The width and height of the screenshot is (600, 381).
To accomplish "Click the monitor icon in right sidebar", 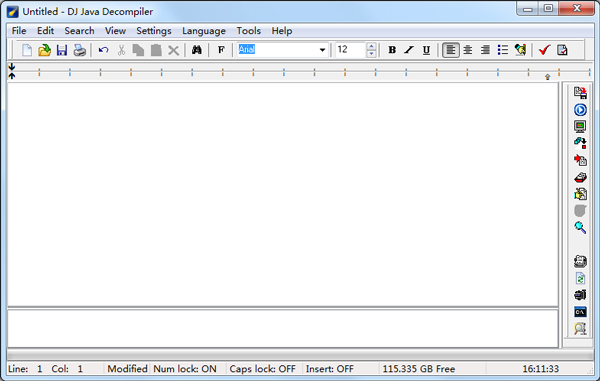I will click(580, 126).
